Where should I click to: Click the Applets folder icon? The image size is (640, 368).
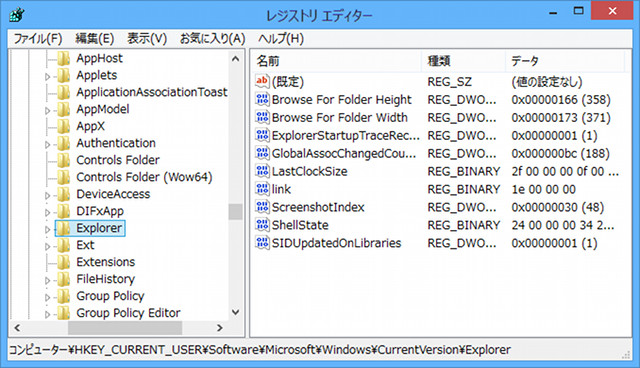click(x=64, y=75)
